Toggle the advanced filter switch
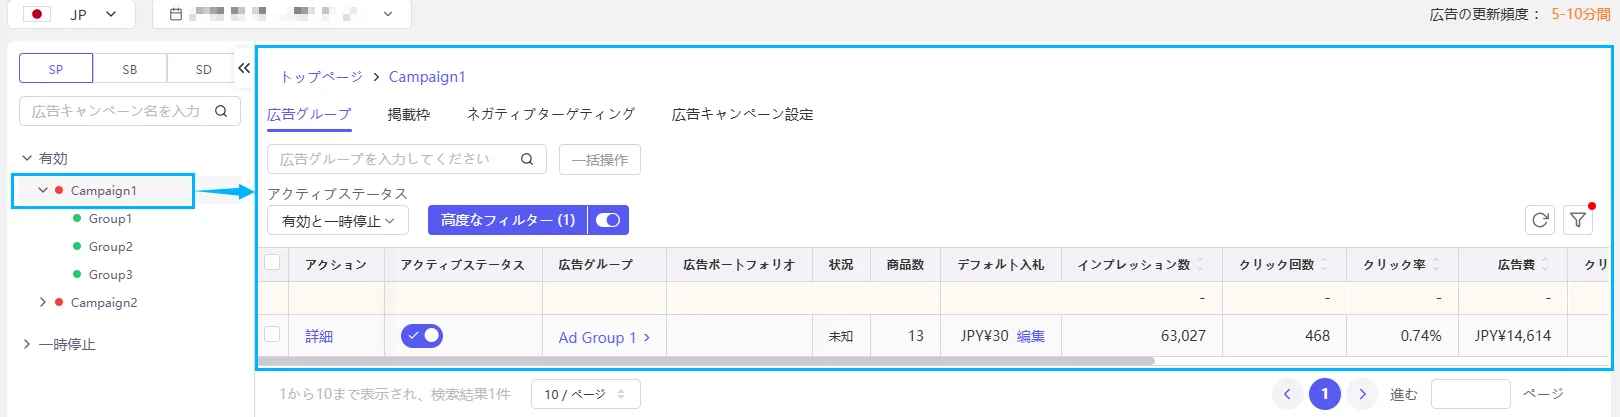 tap(608, 220)
